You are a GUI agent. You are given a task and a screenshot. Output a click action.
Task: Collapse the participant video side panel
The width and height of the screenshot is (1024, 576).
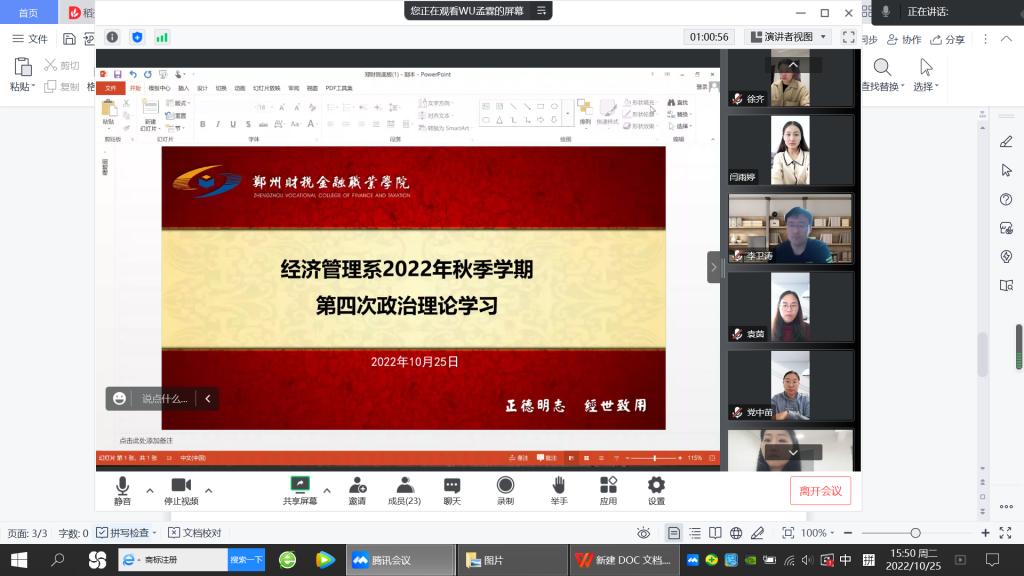714,267
